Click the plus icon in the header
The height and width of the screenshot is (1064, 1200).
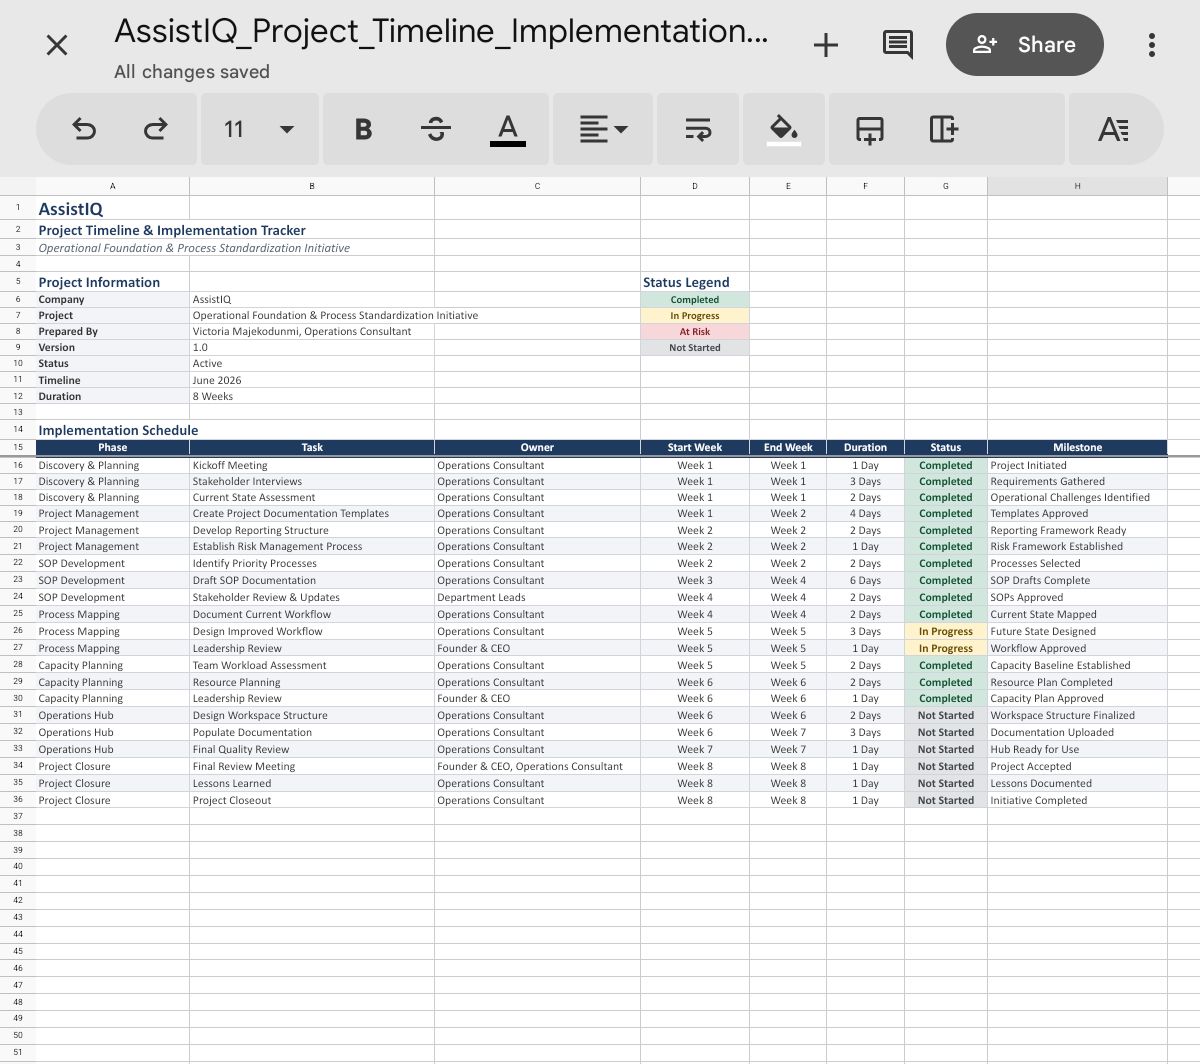click(826, 45)
